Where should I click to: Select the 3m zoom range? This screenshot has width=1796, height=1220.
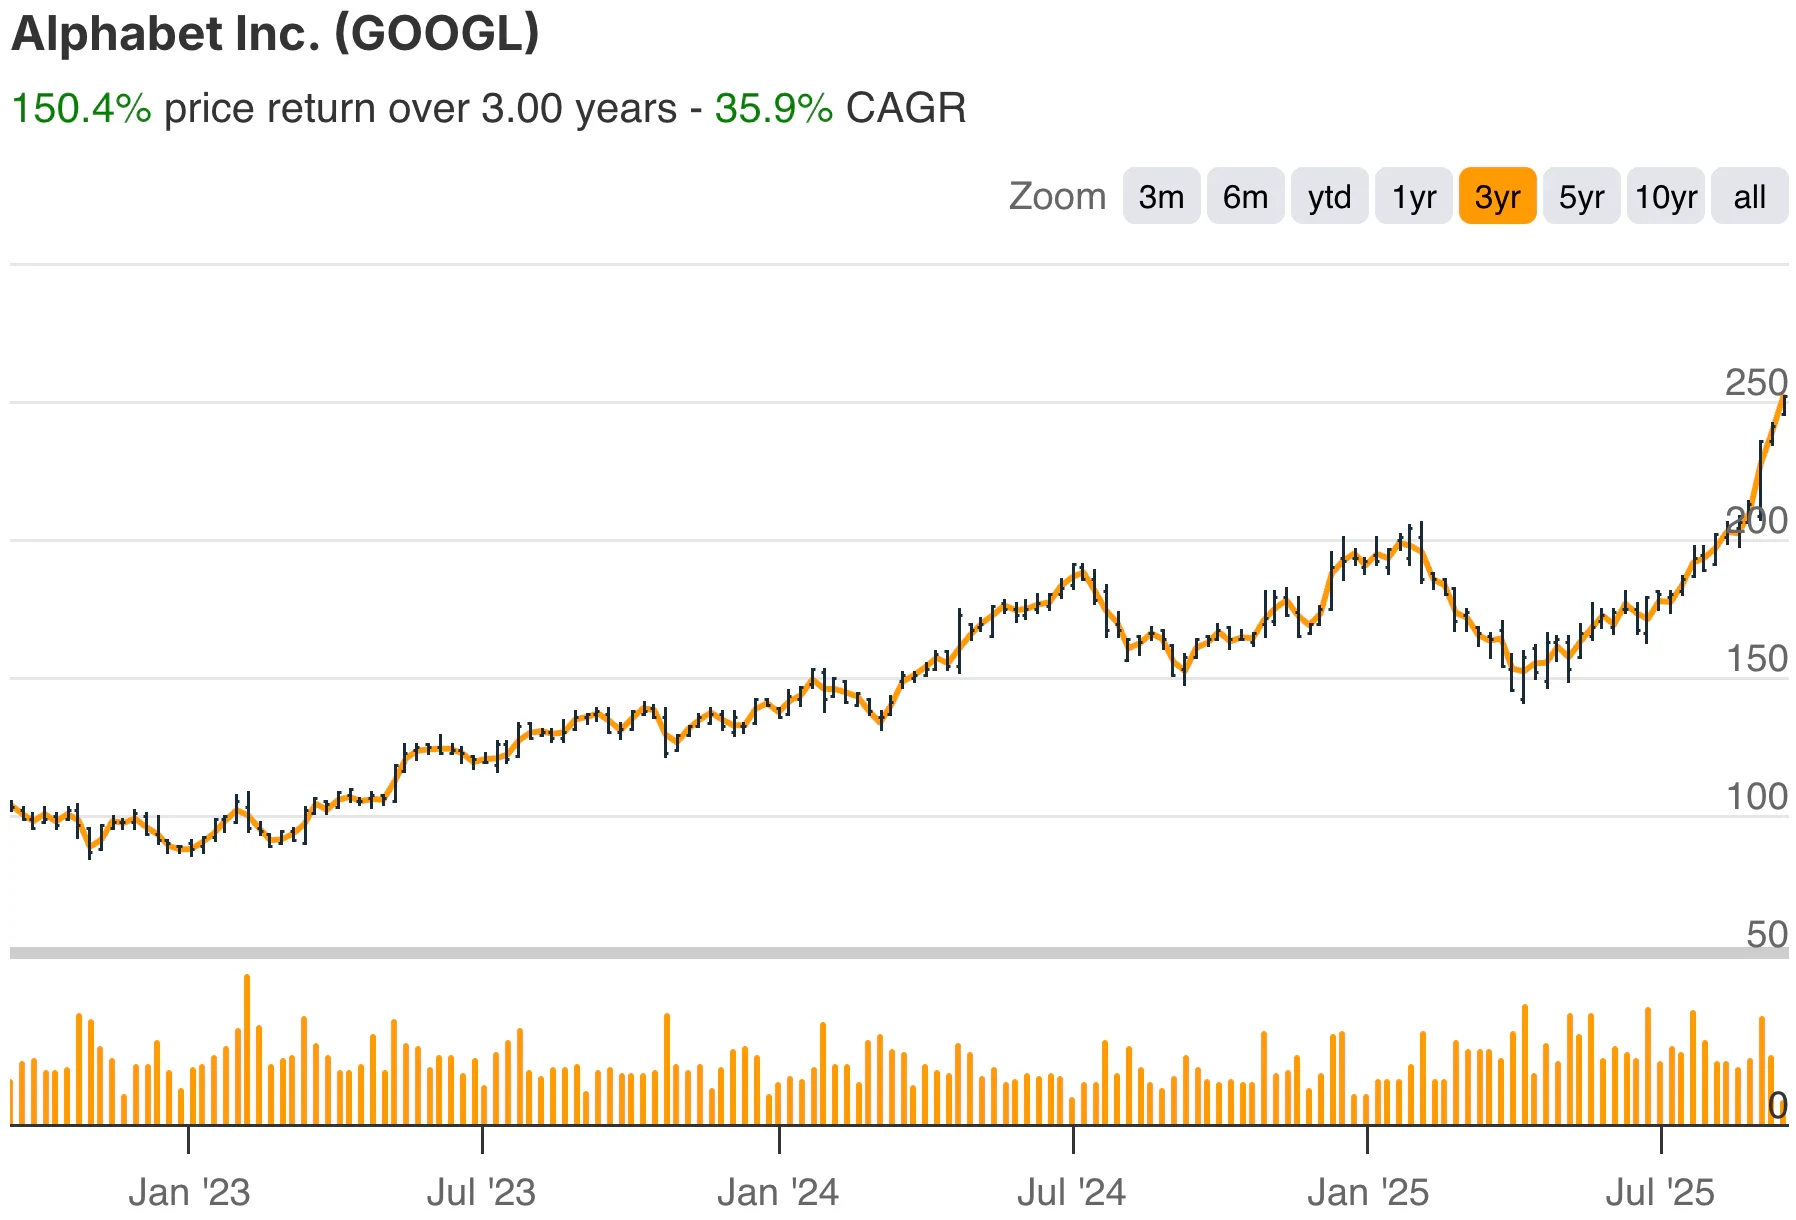[x=1161, y=197]
